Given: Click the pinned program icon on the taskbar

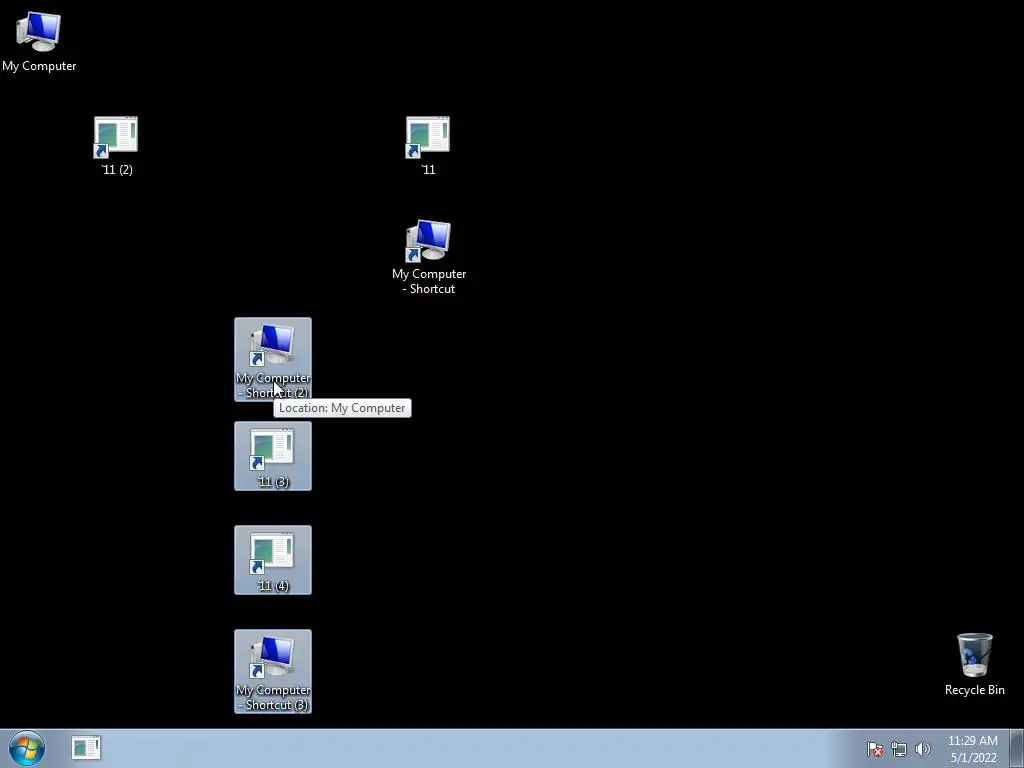Looking at the screenshot, I should (86, 748).
